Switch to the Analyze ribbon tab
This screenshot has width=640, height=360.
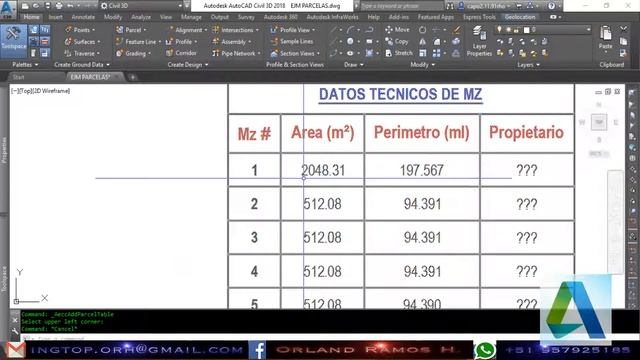point(141,17)
